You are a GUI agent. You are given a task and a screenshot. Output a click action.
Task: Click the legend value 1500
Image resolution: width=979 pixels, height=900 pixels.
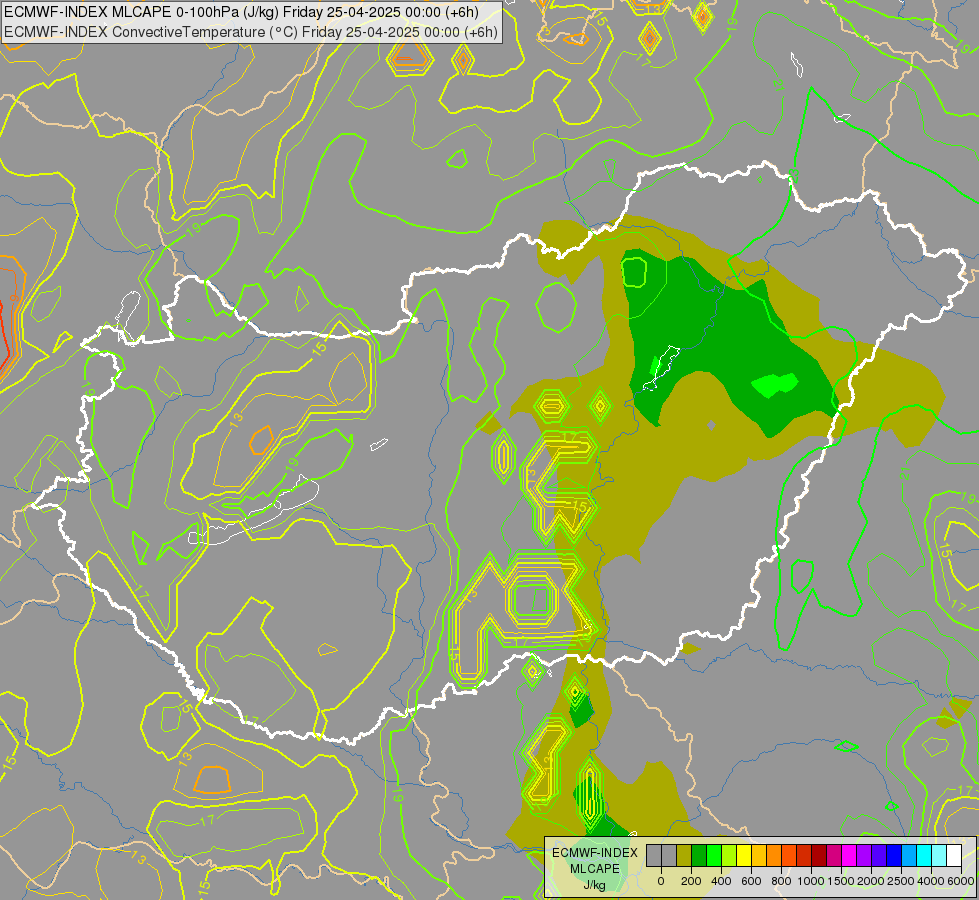[842, 881]
